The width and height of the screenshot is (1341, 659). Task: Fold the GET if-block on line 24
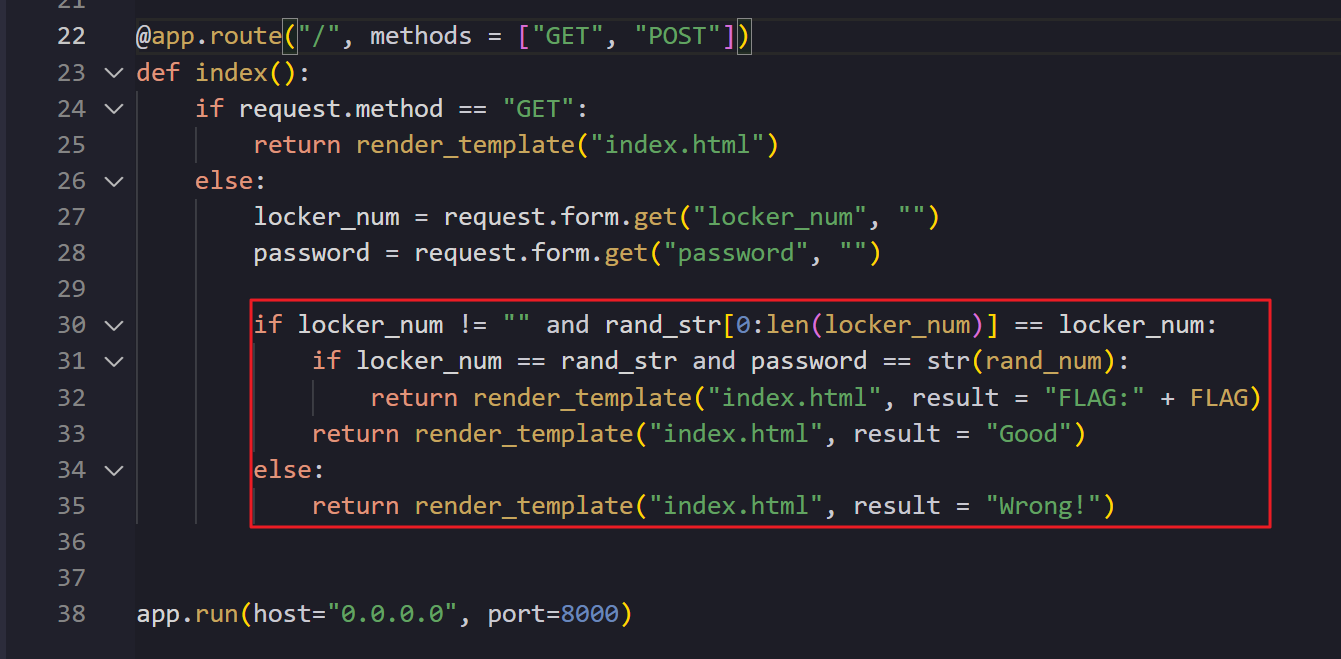[113, 109]
